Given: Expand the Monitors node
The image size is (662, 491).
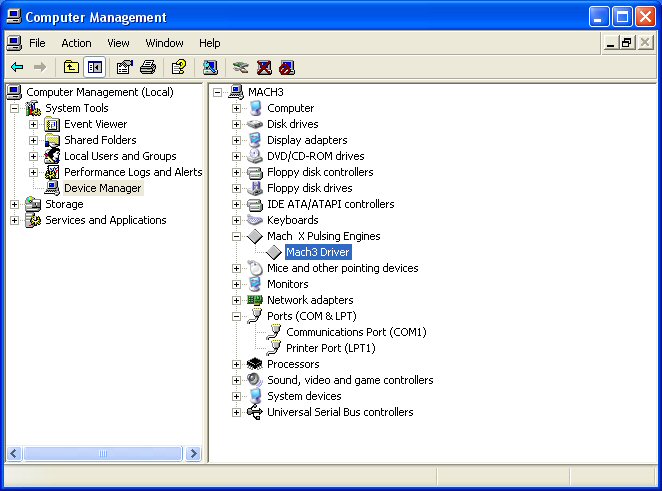Looking at the screenshot, I should pyautogui.click(x=236, y=284).
